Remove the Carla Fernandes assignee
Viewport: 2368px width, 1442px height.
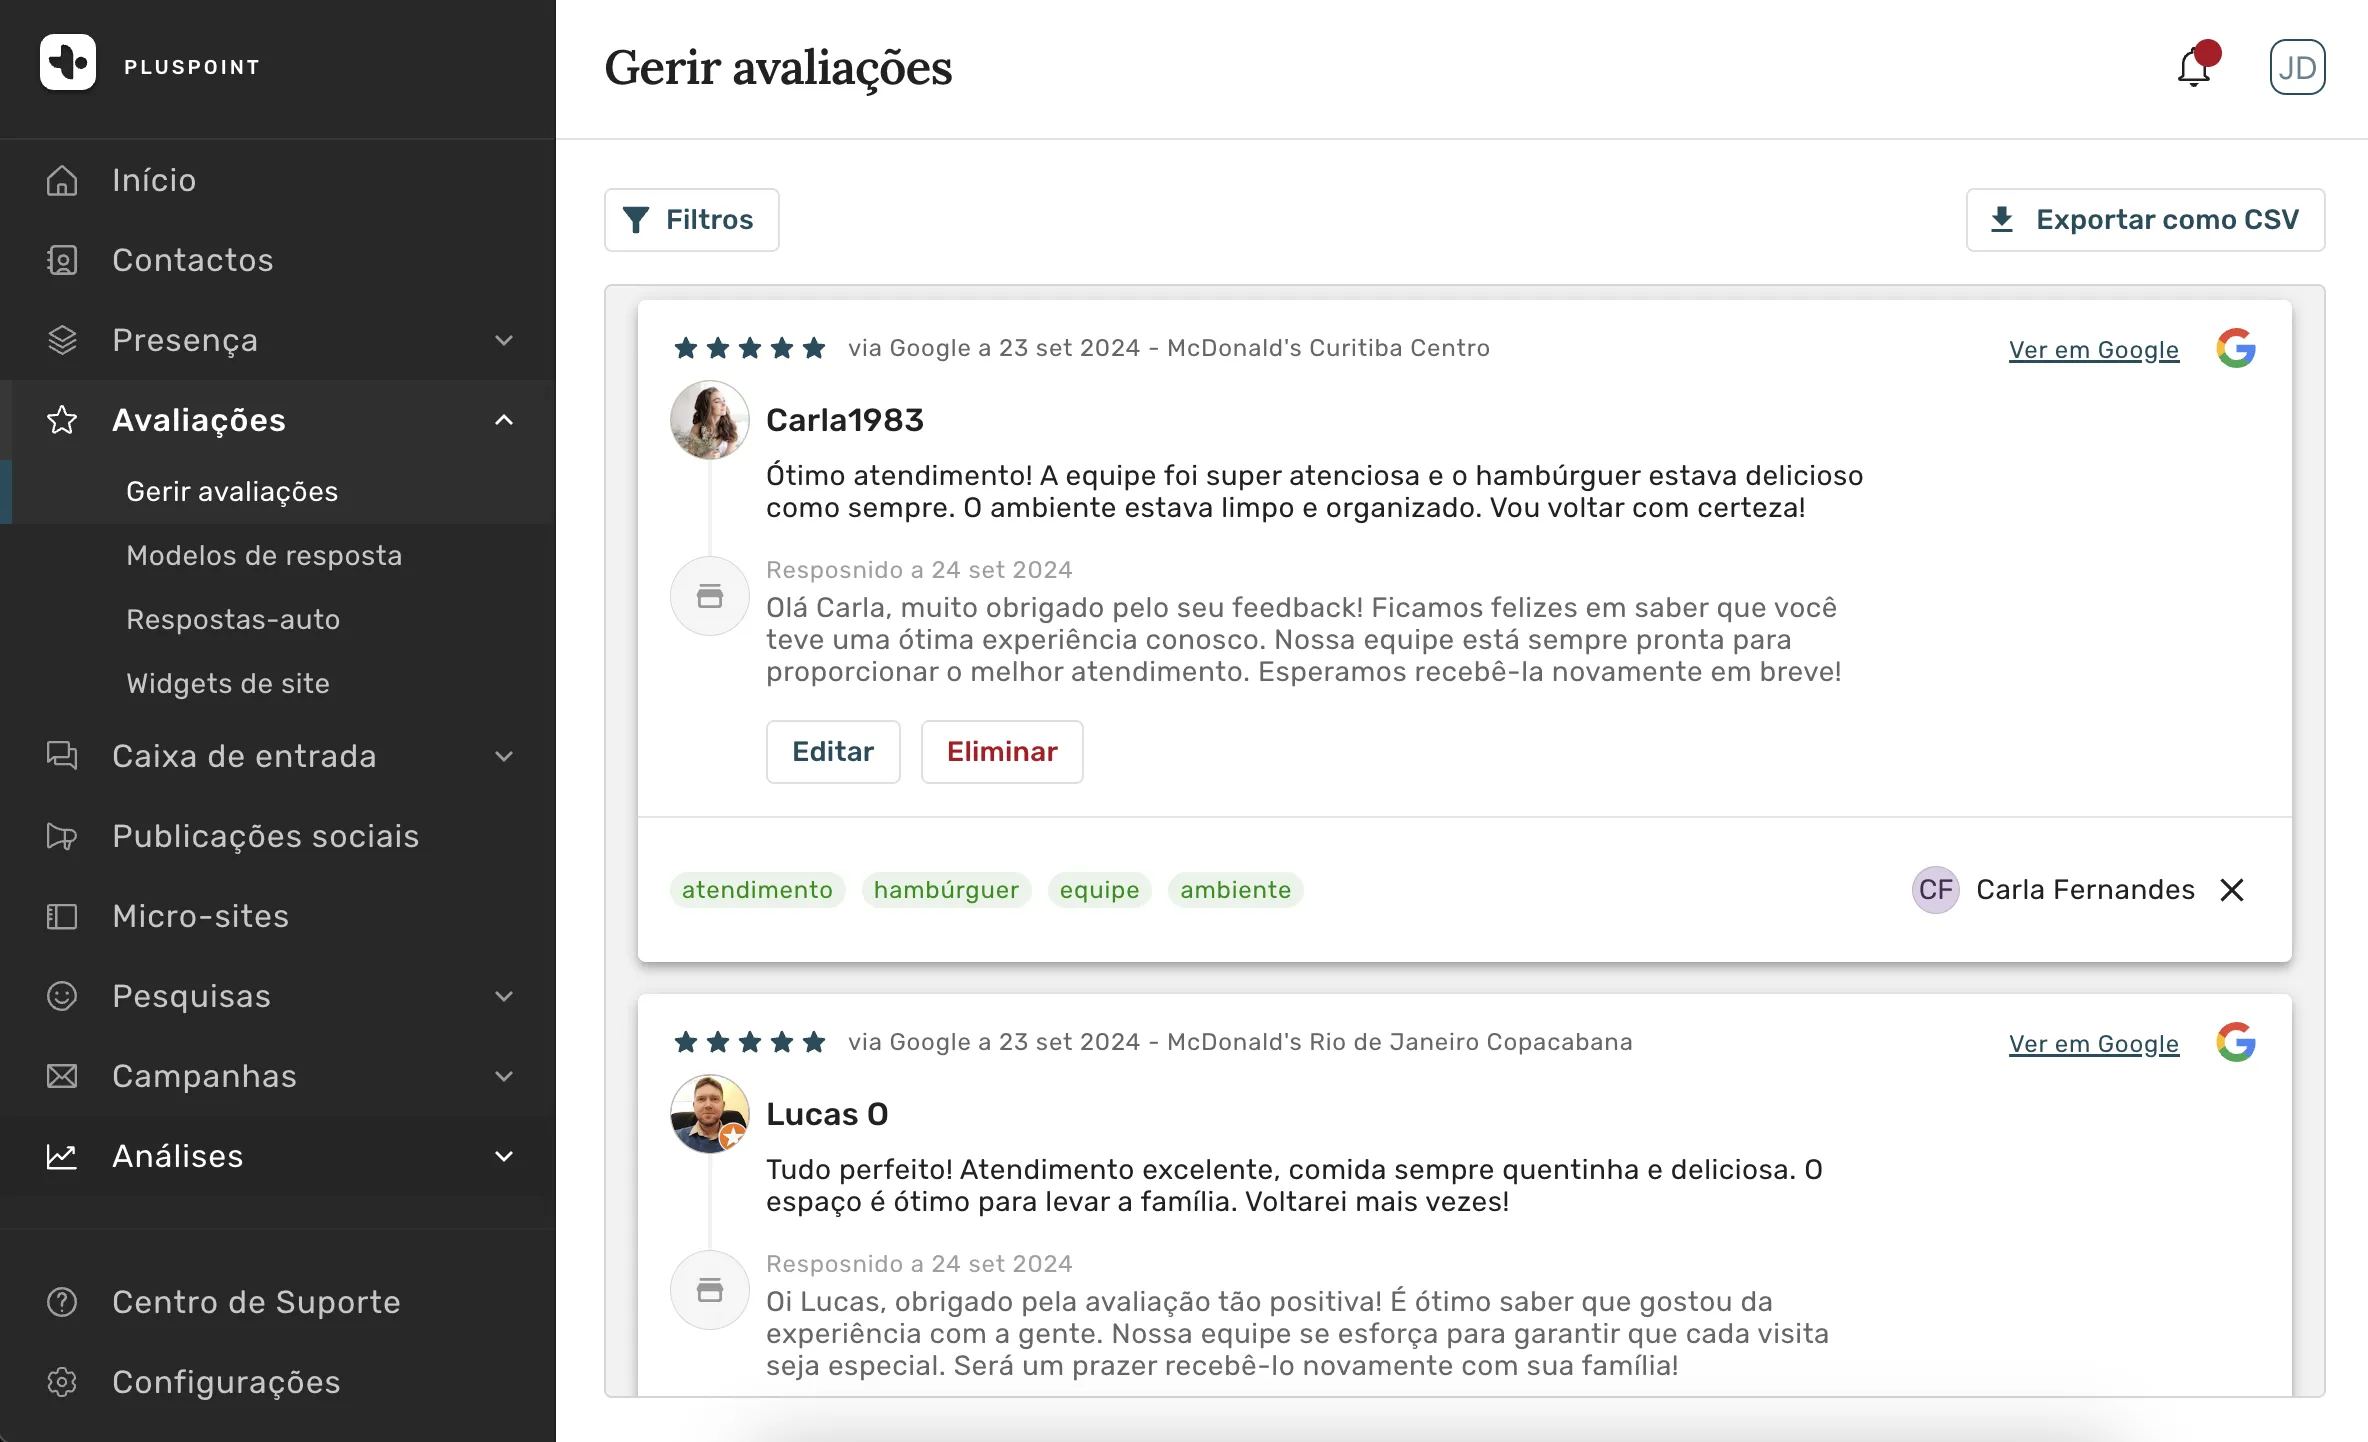[x=2232, y=890]
